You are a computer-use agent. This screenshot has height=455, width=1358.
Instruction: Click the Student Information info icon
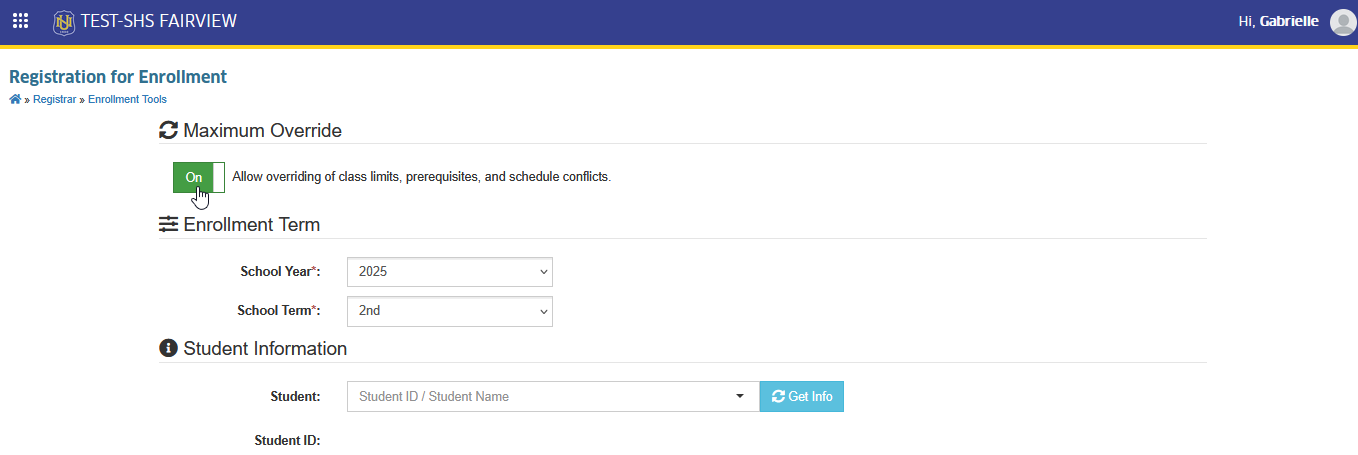[169, 349]
